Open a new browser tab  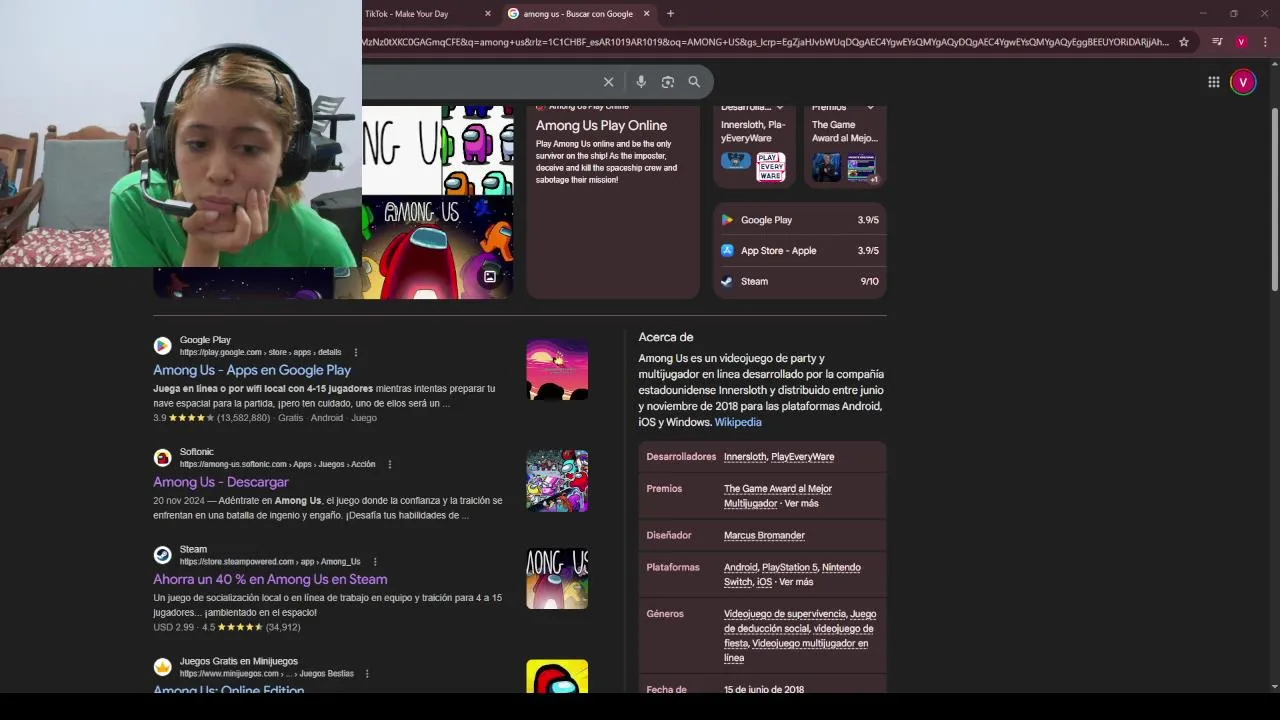670,14
